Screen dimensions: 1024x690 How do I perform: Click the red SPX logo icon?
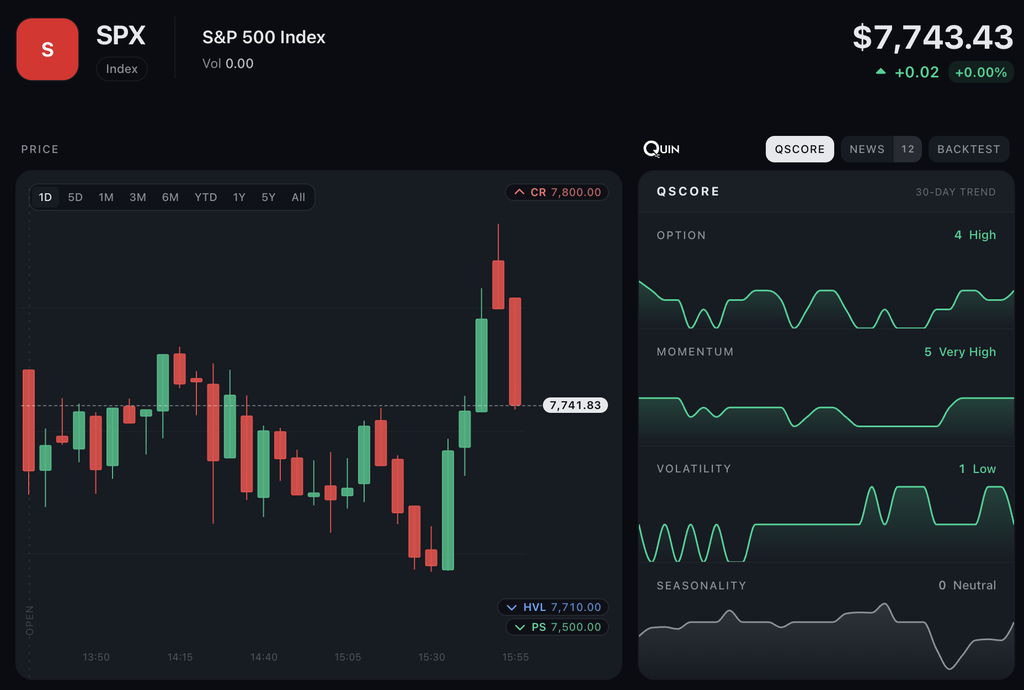pyautogui.click(x=48, y=50)
